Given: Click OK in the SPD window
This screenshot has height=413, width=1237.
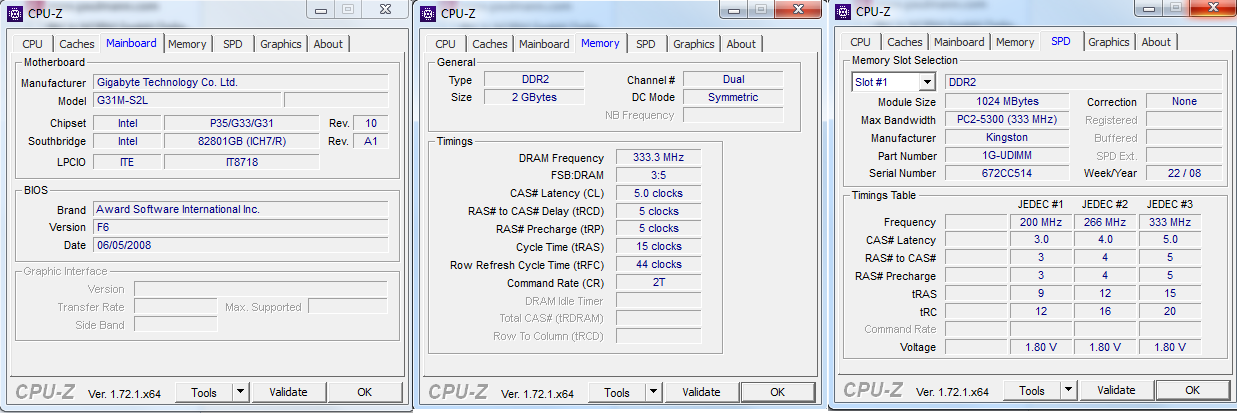Looking at the screenshot, I should 1193,390.
